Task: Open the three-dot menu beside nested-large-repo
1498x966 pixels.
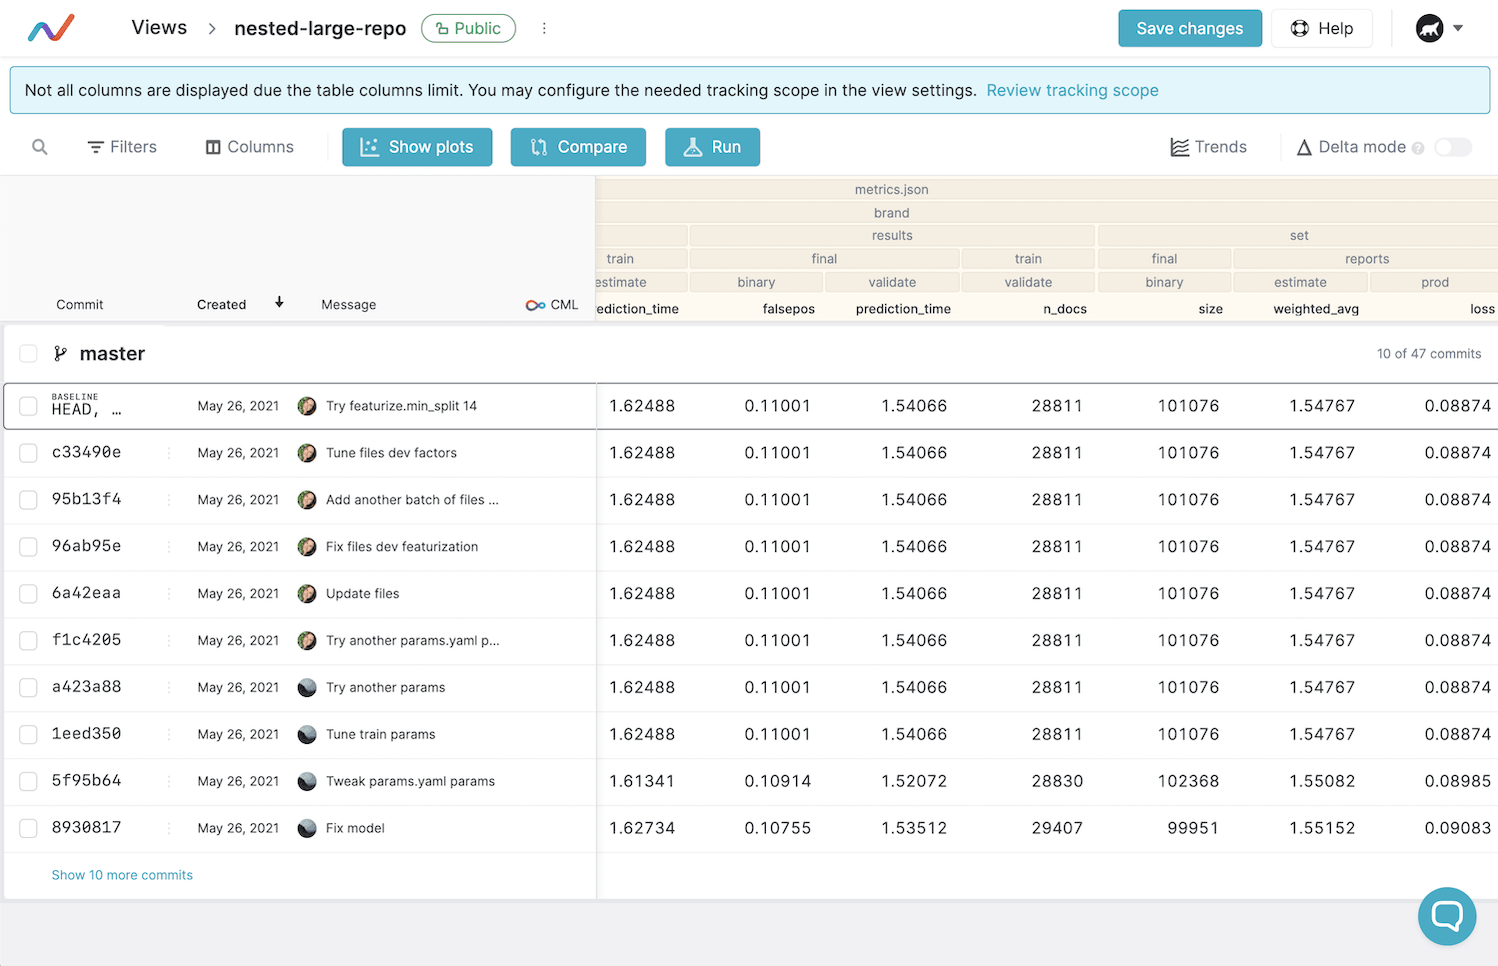Action: pos(544,28)
